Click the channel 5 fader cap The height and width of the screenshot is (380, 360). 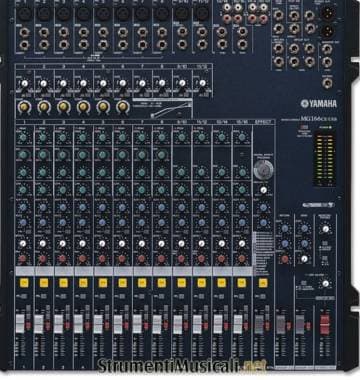(x=98, y=324)
